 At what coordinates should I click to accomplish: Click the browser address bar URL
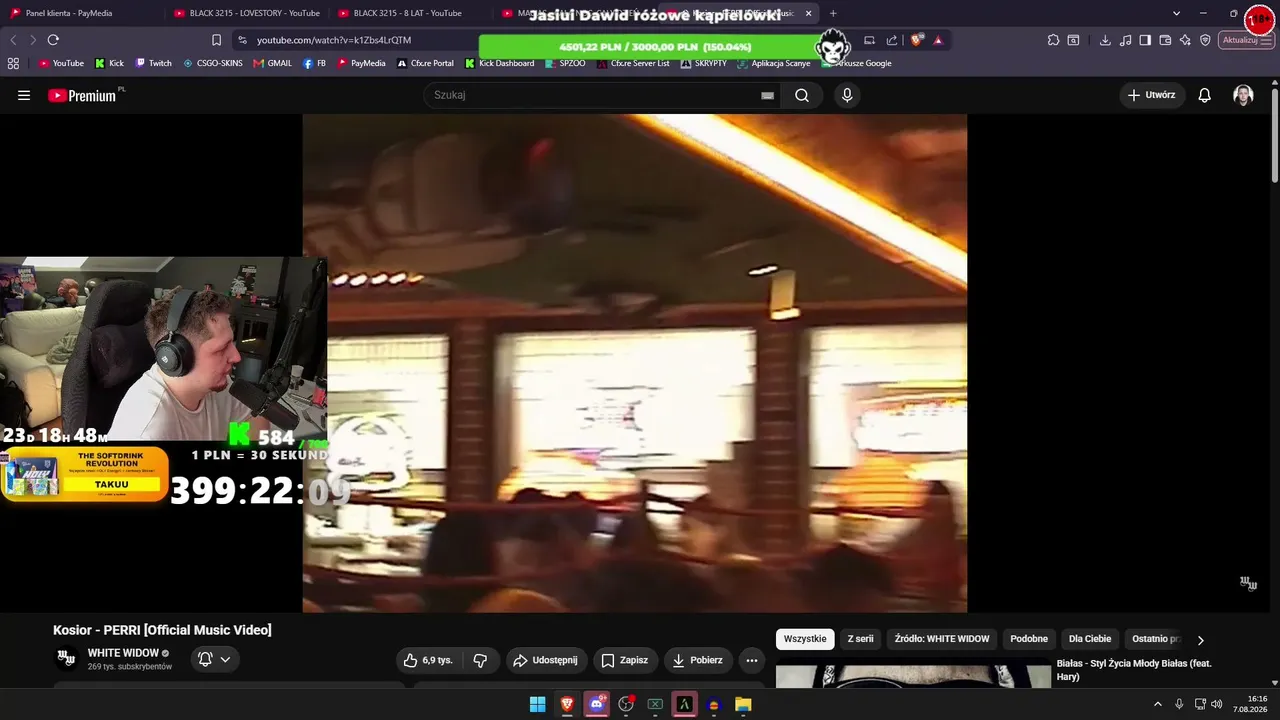(334, 40)
